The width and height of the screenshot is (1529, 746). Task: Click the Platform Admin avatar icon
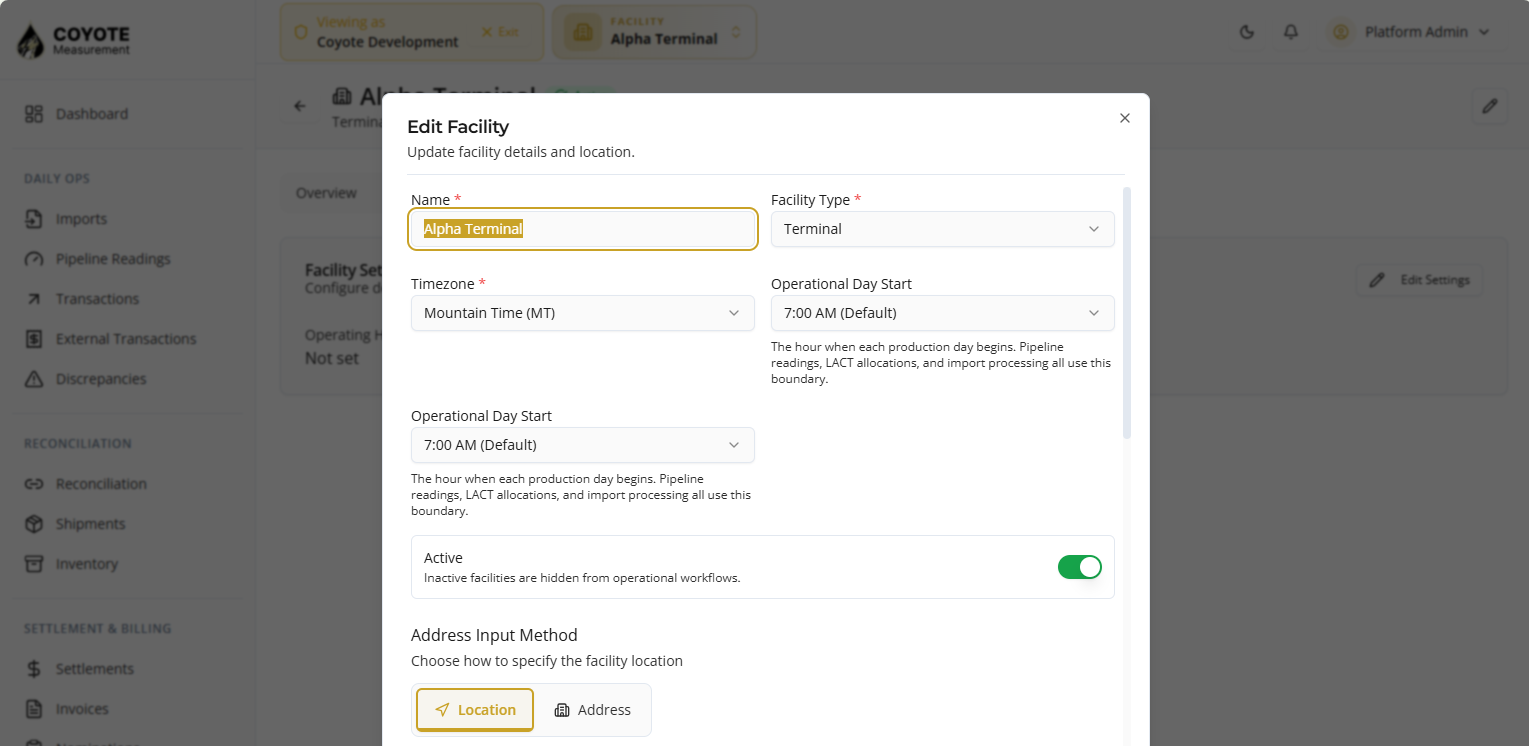[1340, 32]
